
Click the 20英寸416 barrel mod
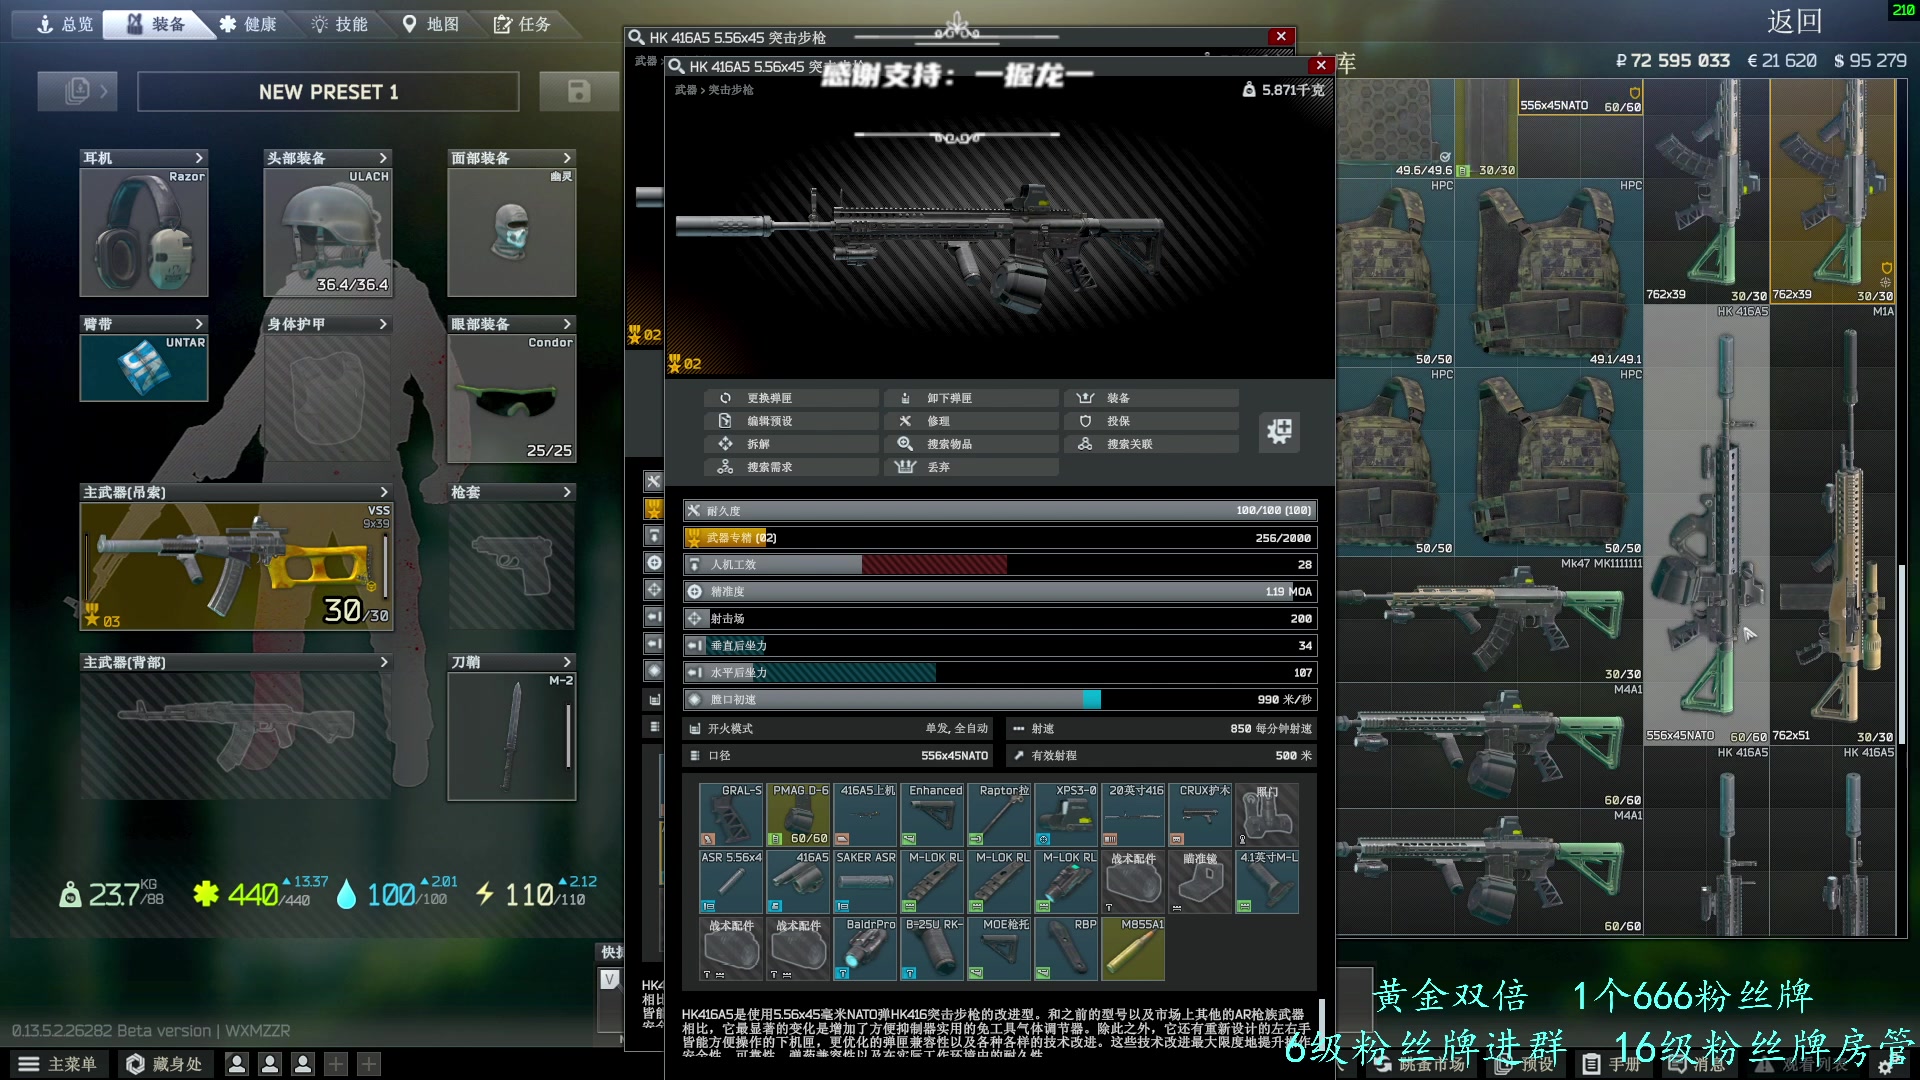point(1133,815)
